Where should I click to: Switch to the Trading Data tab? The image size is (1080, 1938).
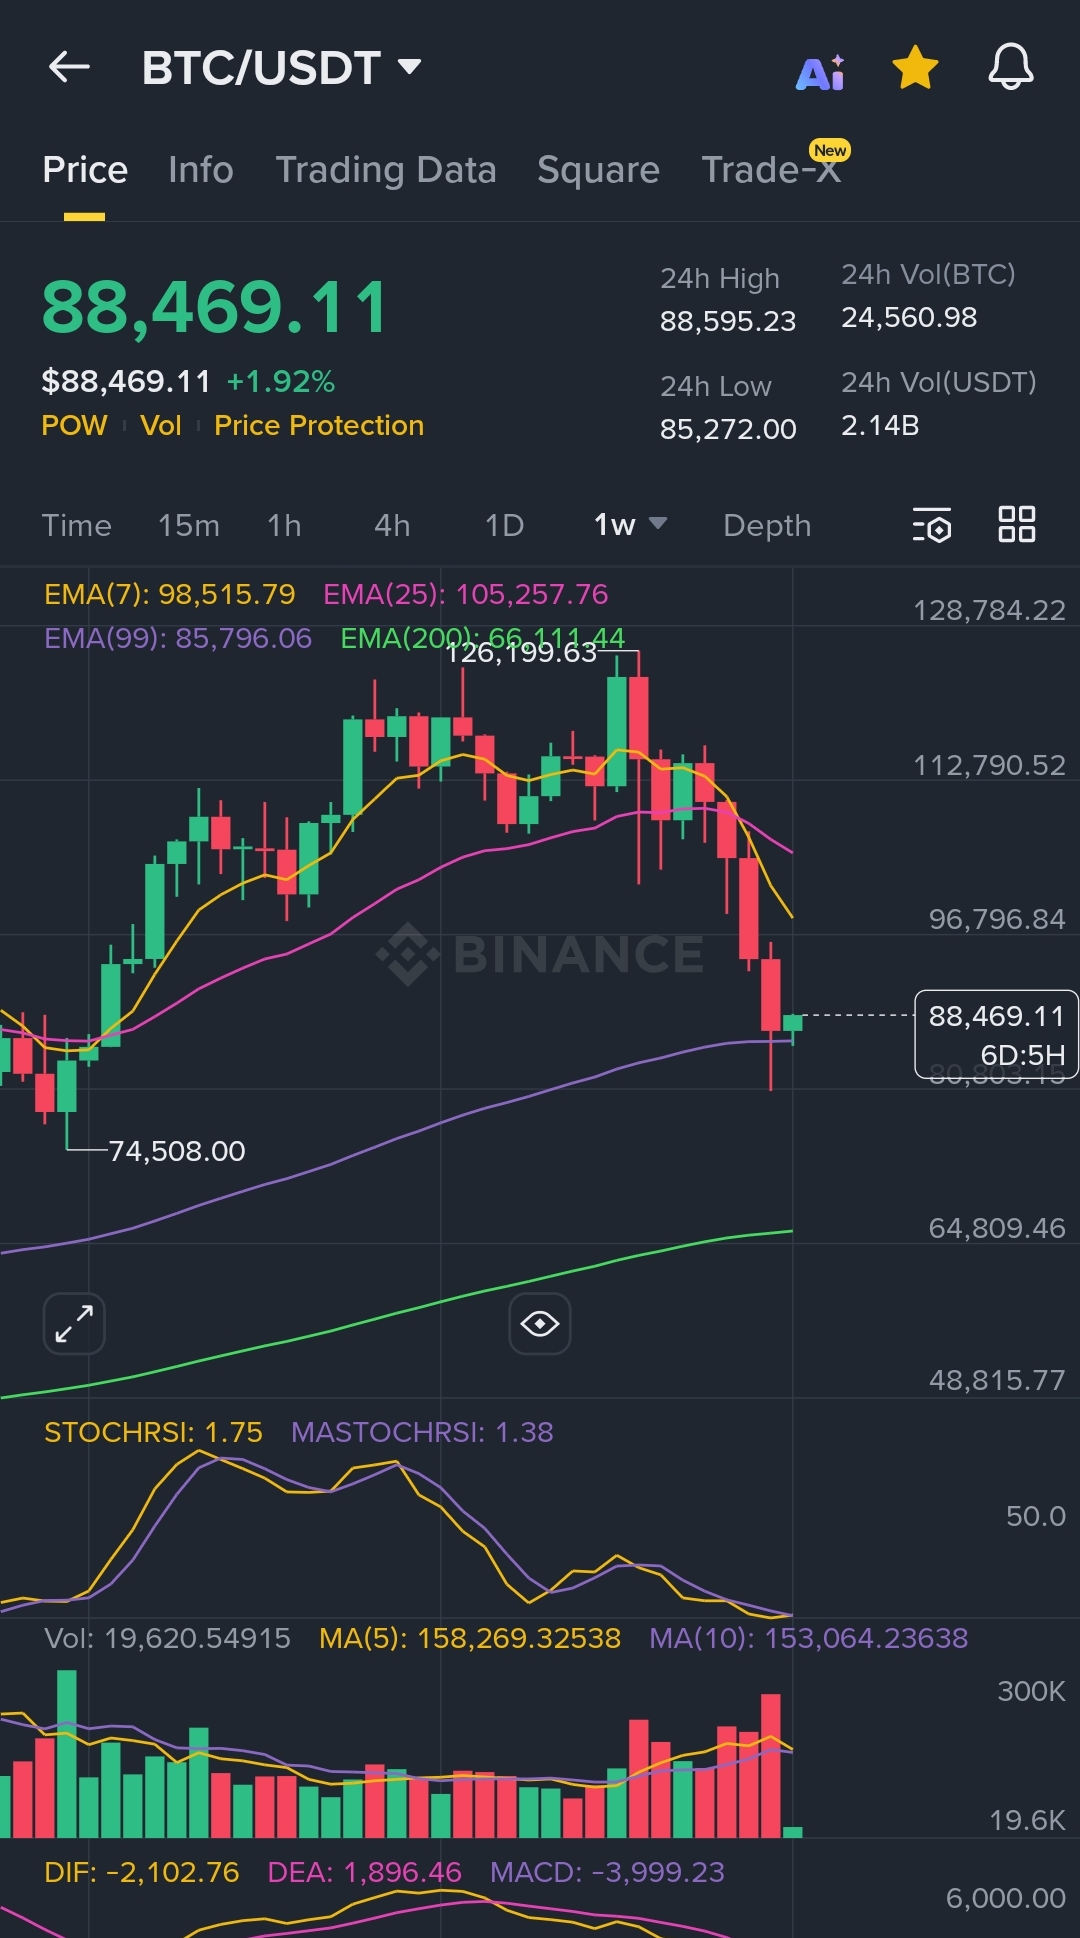tap(386, 170)
